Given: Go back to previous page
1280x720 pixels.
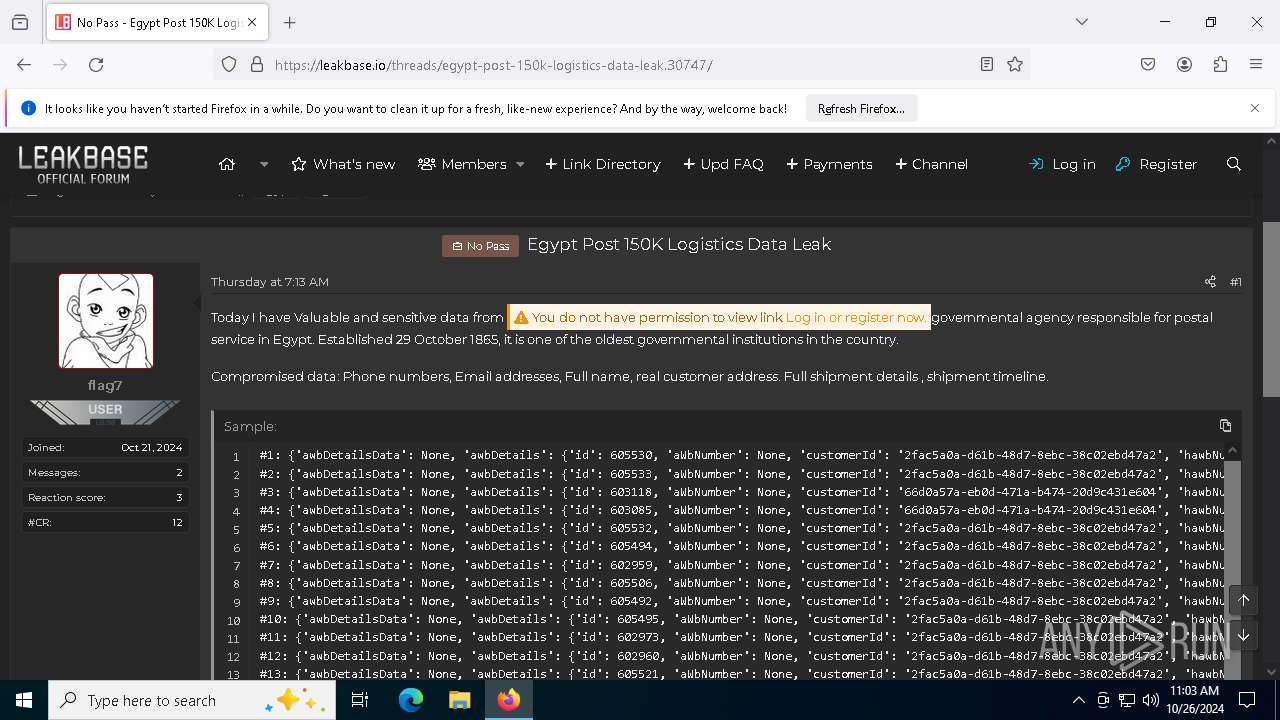Looking at the screenshot, I should coord(24,64).
